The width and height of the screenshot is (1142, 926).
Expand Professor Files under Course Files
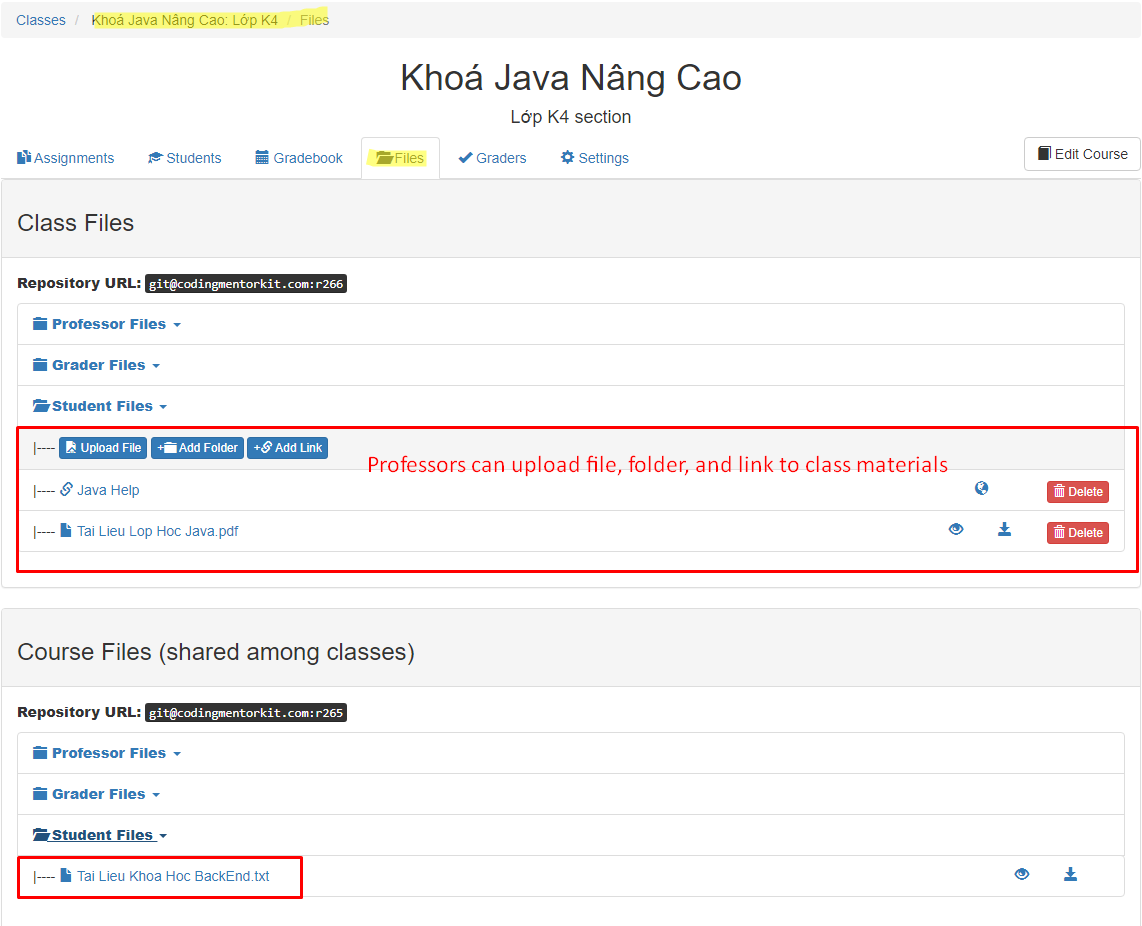(x=107, y=753)
